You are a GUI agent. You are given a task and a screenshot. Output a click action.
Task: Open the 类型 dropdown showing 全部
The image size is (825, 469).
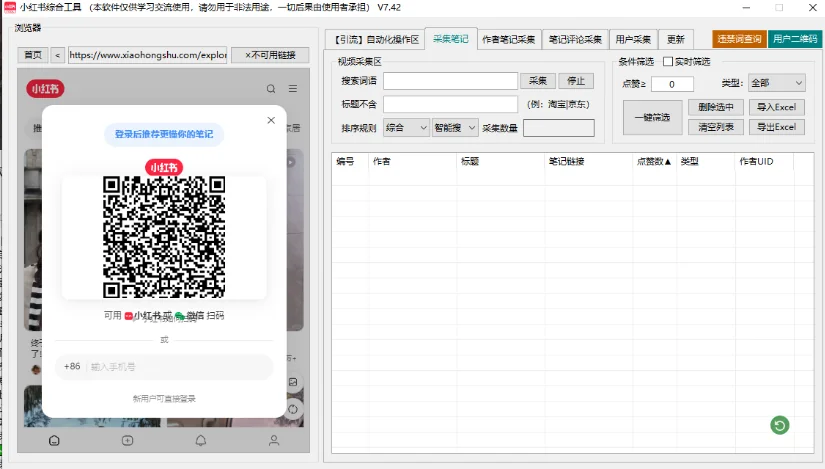click(x=777, y=83)
